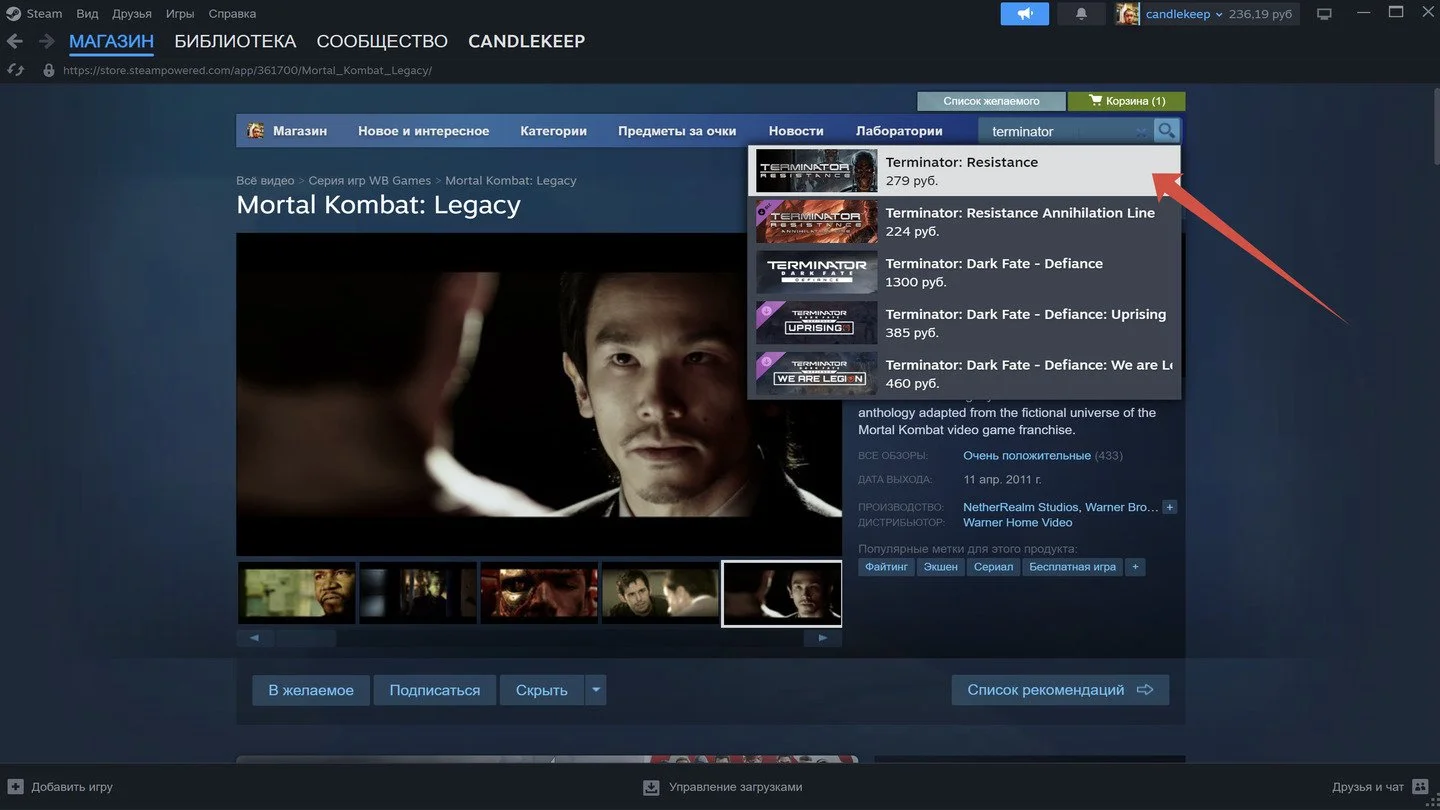Viewport: 1440px width, 810px height.
Task: Expand the developers list with plus
Action: coord(1170,507)
